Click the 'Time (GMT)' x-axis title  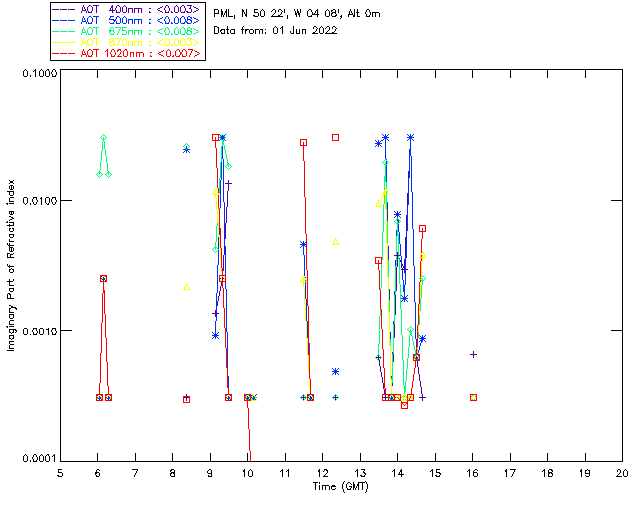341,486
